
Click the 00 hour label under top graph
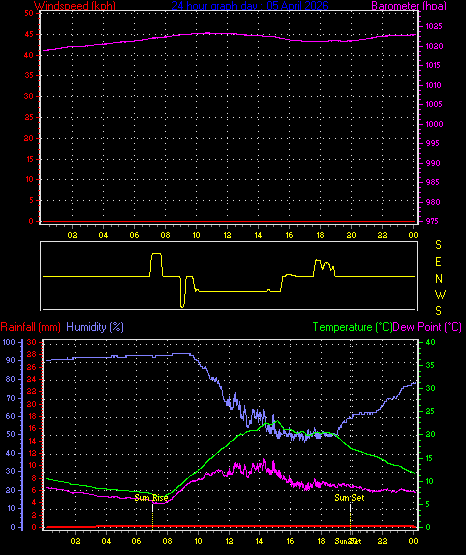pos(413,235)
